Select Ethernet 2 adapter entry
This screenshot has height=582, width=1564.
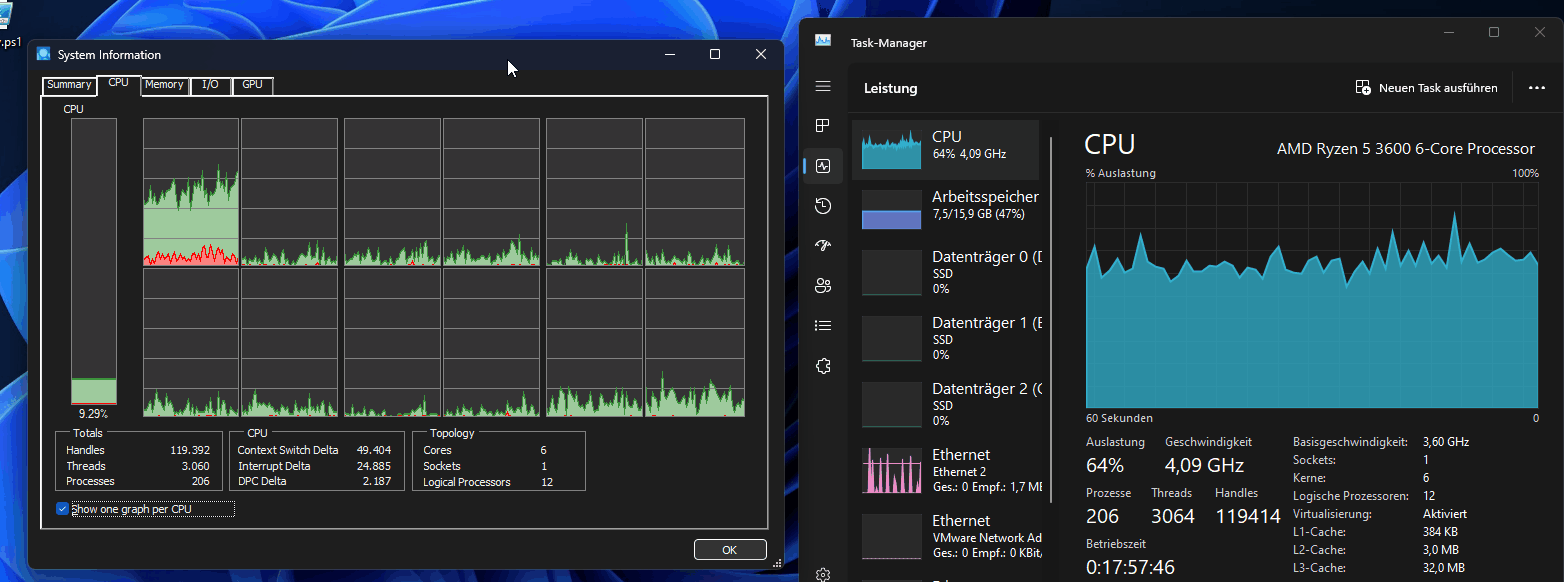(946, 470)
